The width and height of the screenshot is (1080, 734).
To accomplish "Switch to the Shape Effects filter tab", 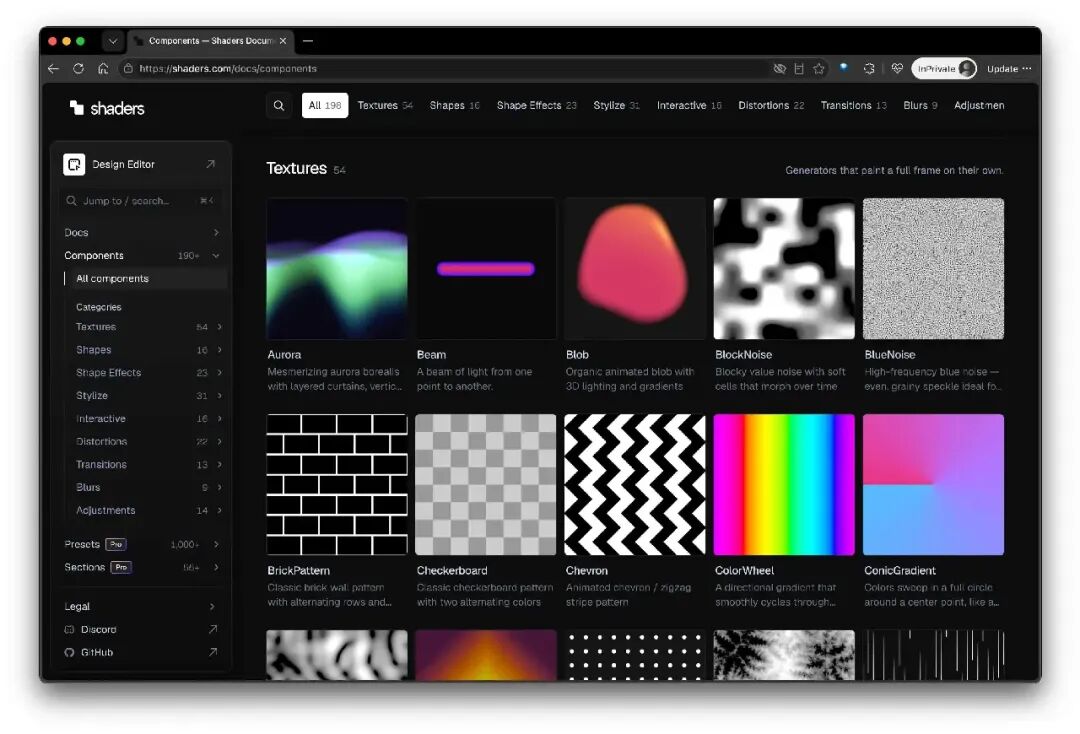I will tap(537, 105).
